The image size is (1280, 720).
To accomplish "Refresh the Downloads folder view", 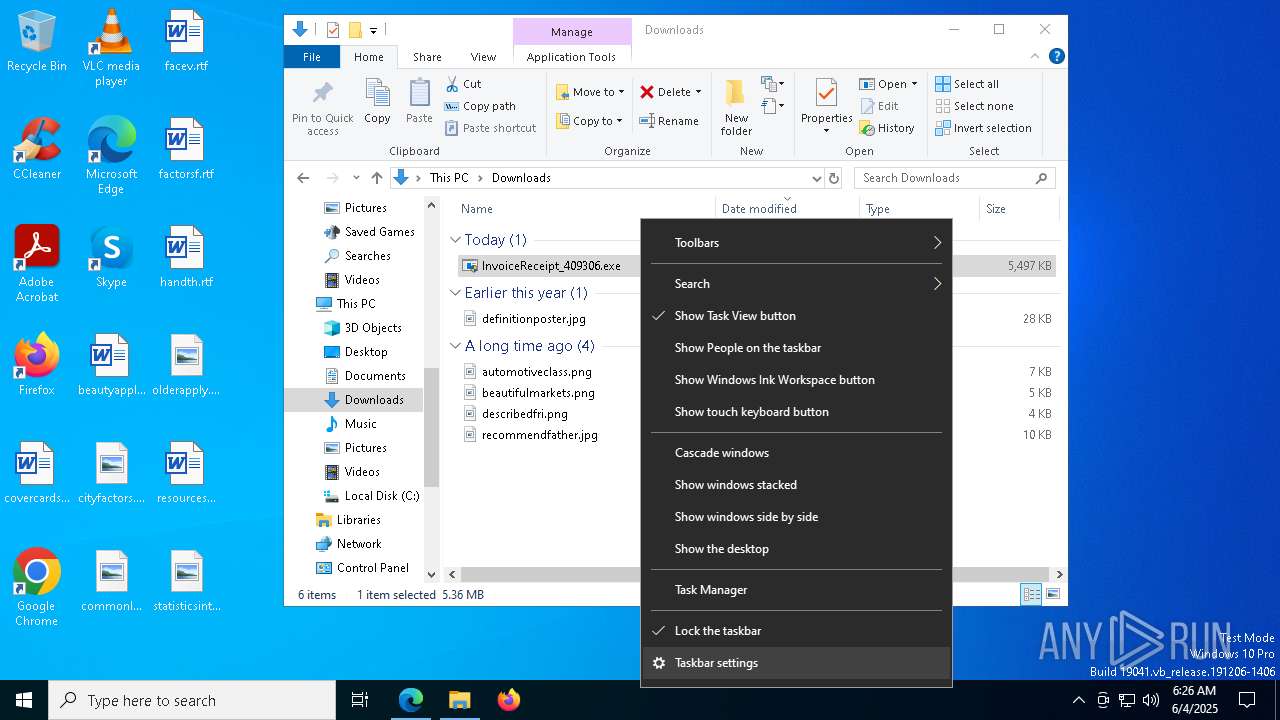I will (x=834, y=178).
